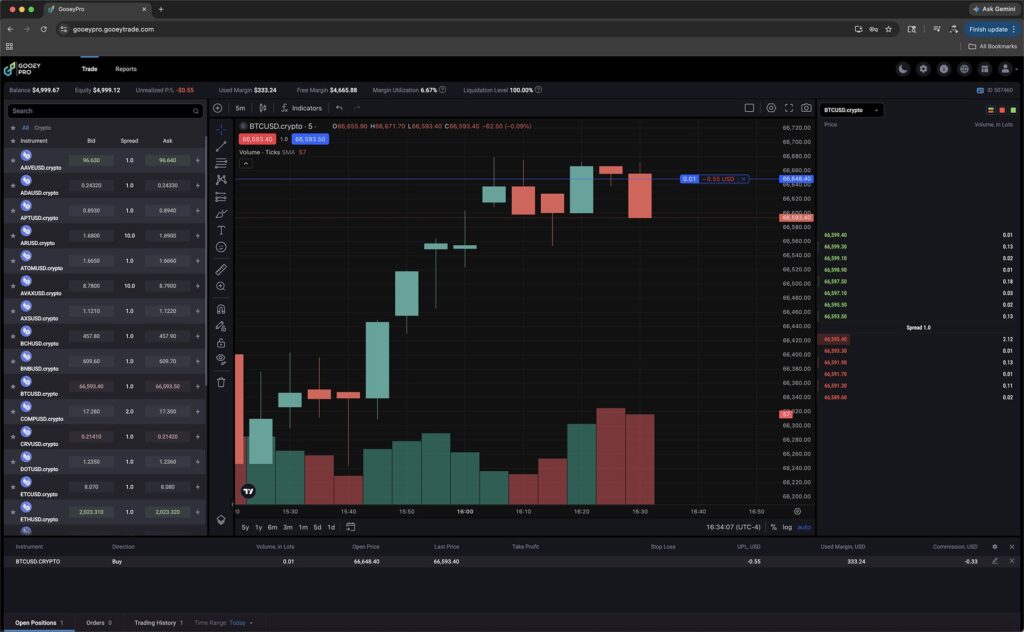Image resolution: width=1024 pixels, height=632 pixels.
Task: Enable auto scaling on the chart
Action: tap(804, 527)
